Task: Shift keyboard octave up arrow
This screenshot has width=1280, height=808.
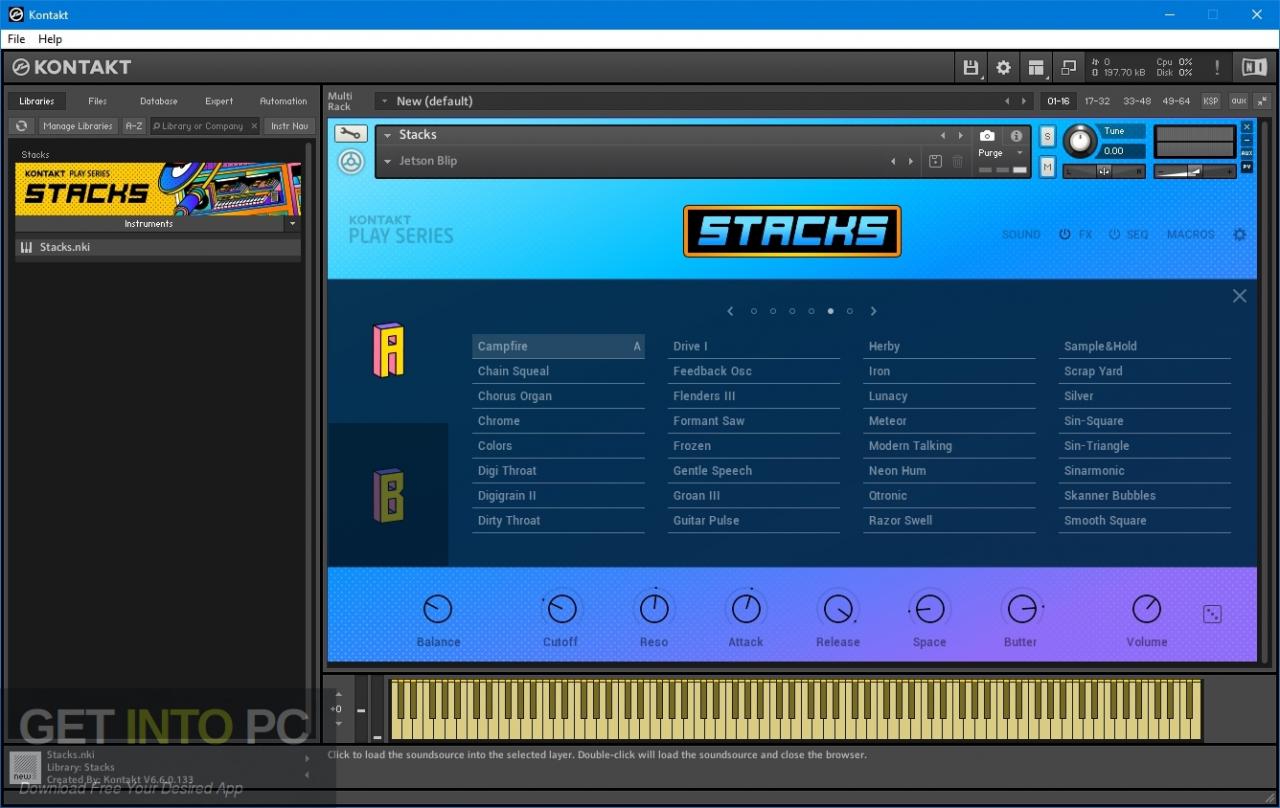Action: pos(338,693)
